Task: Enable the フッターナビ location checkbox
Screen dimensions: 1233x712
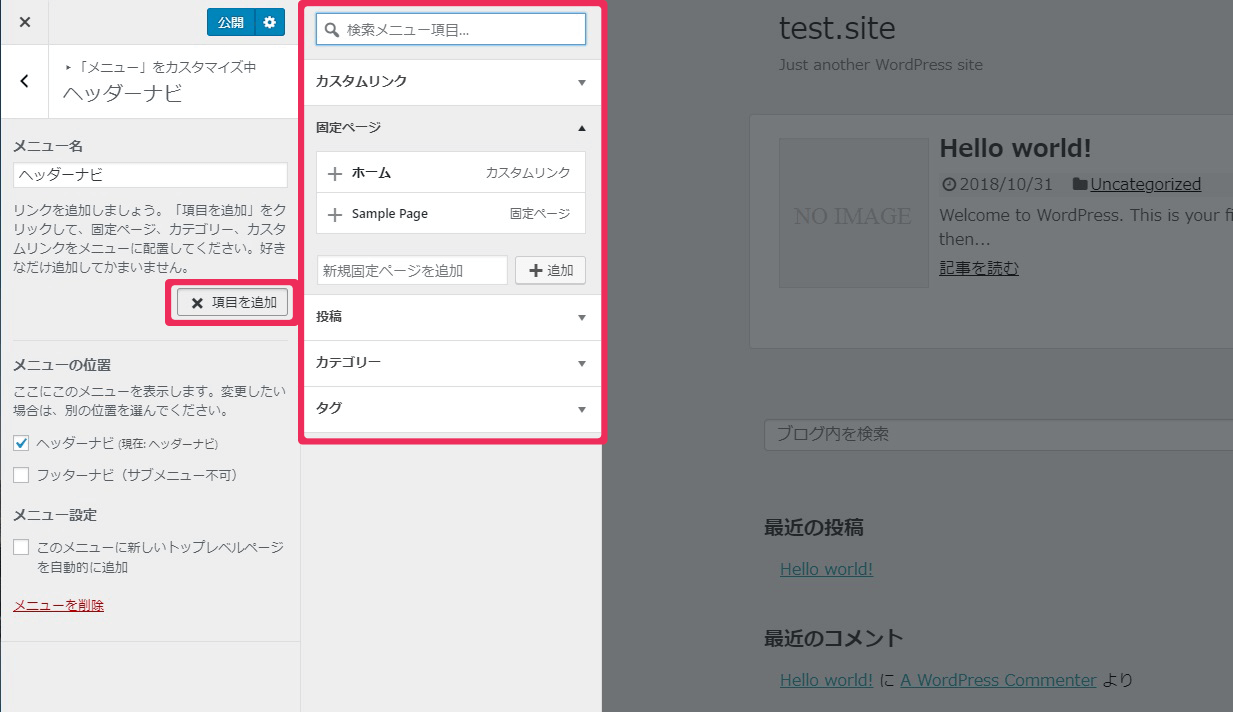Action: pos(21,475)
